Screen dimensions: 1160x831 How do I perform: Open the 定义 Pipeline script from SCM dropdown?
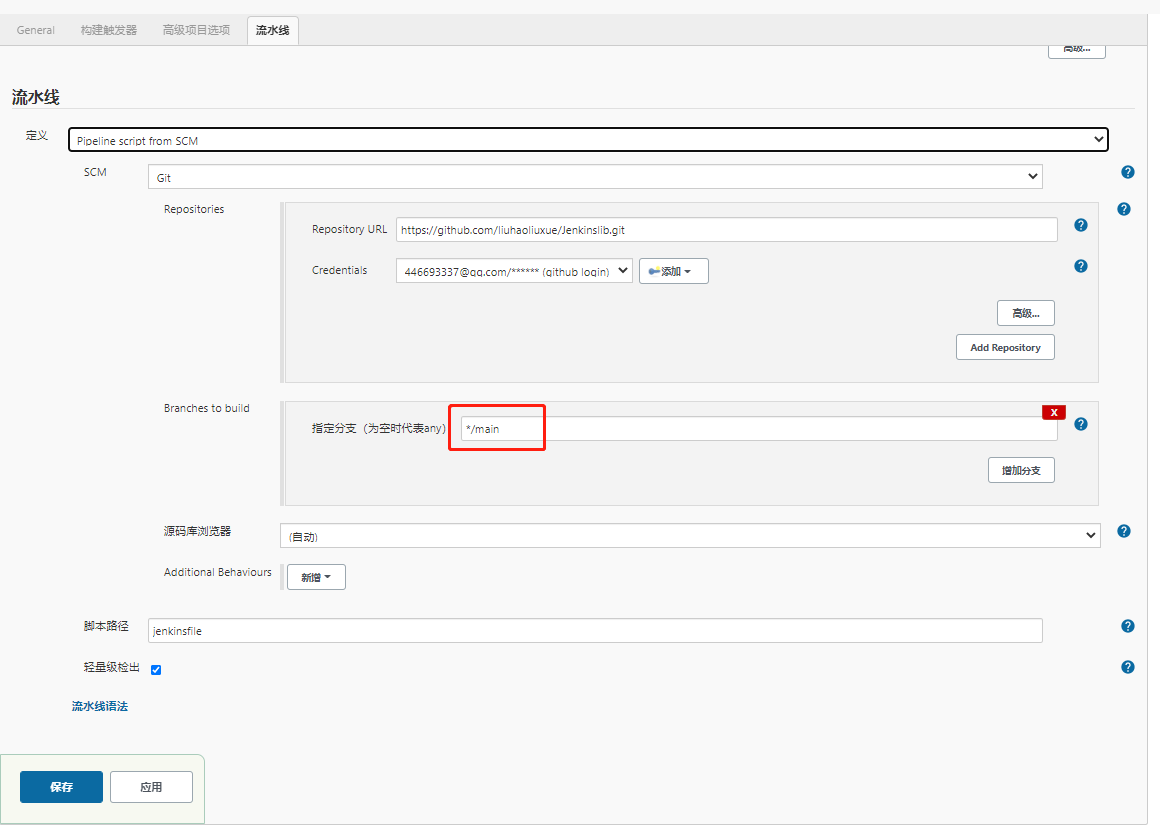[x=588, y=140]
